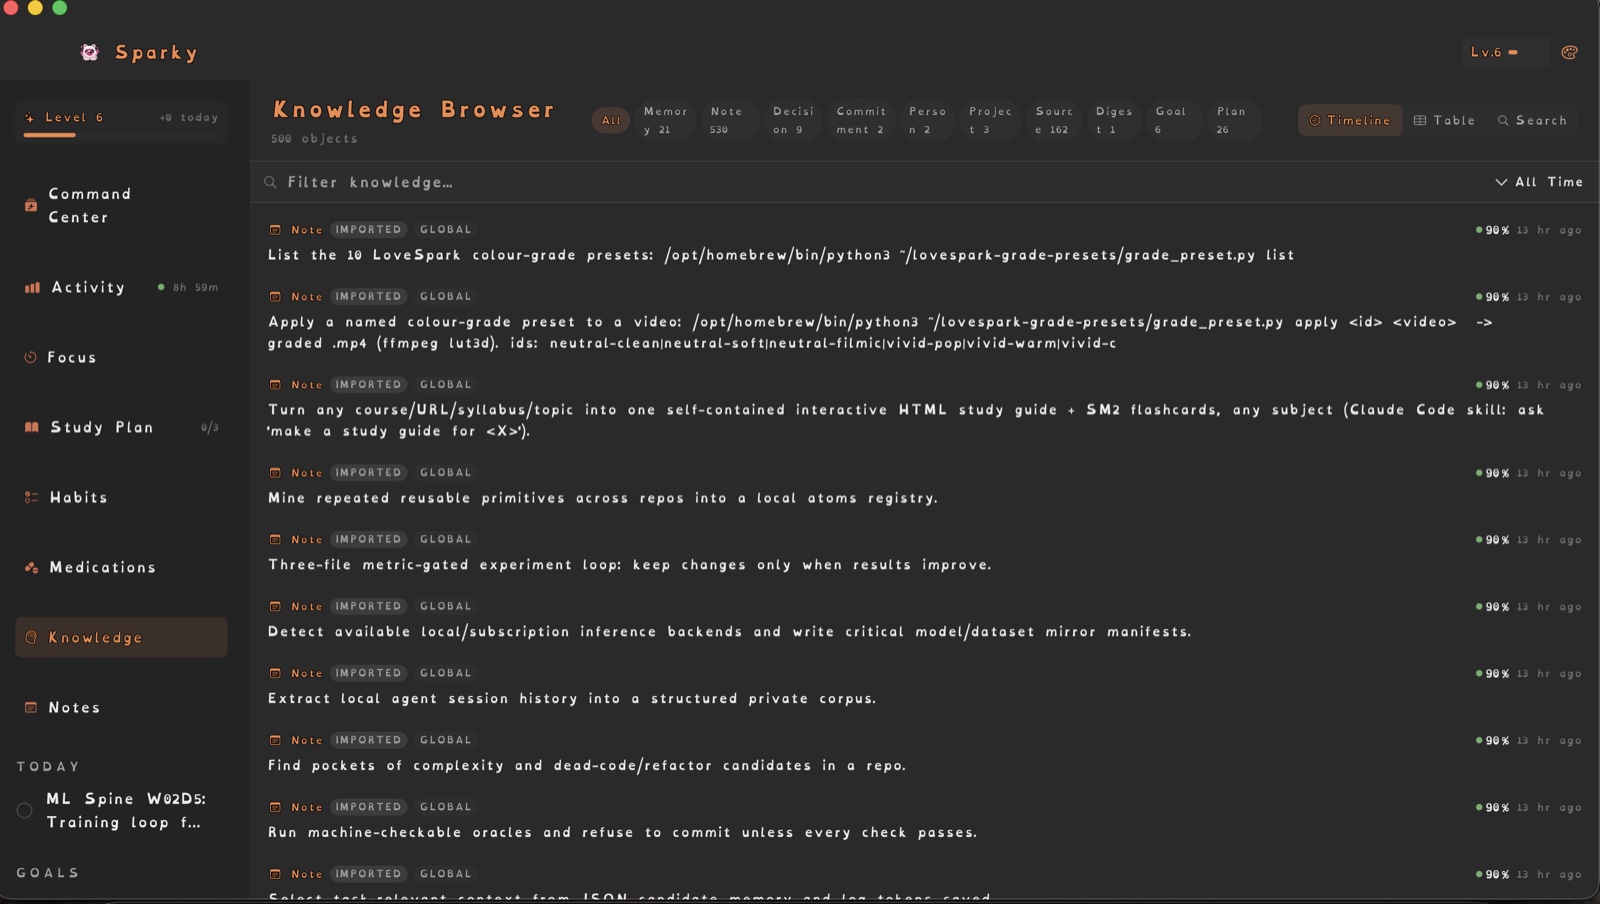Open 'Three-file metric-gated experiment loop' entry text

coord(630,565)
